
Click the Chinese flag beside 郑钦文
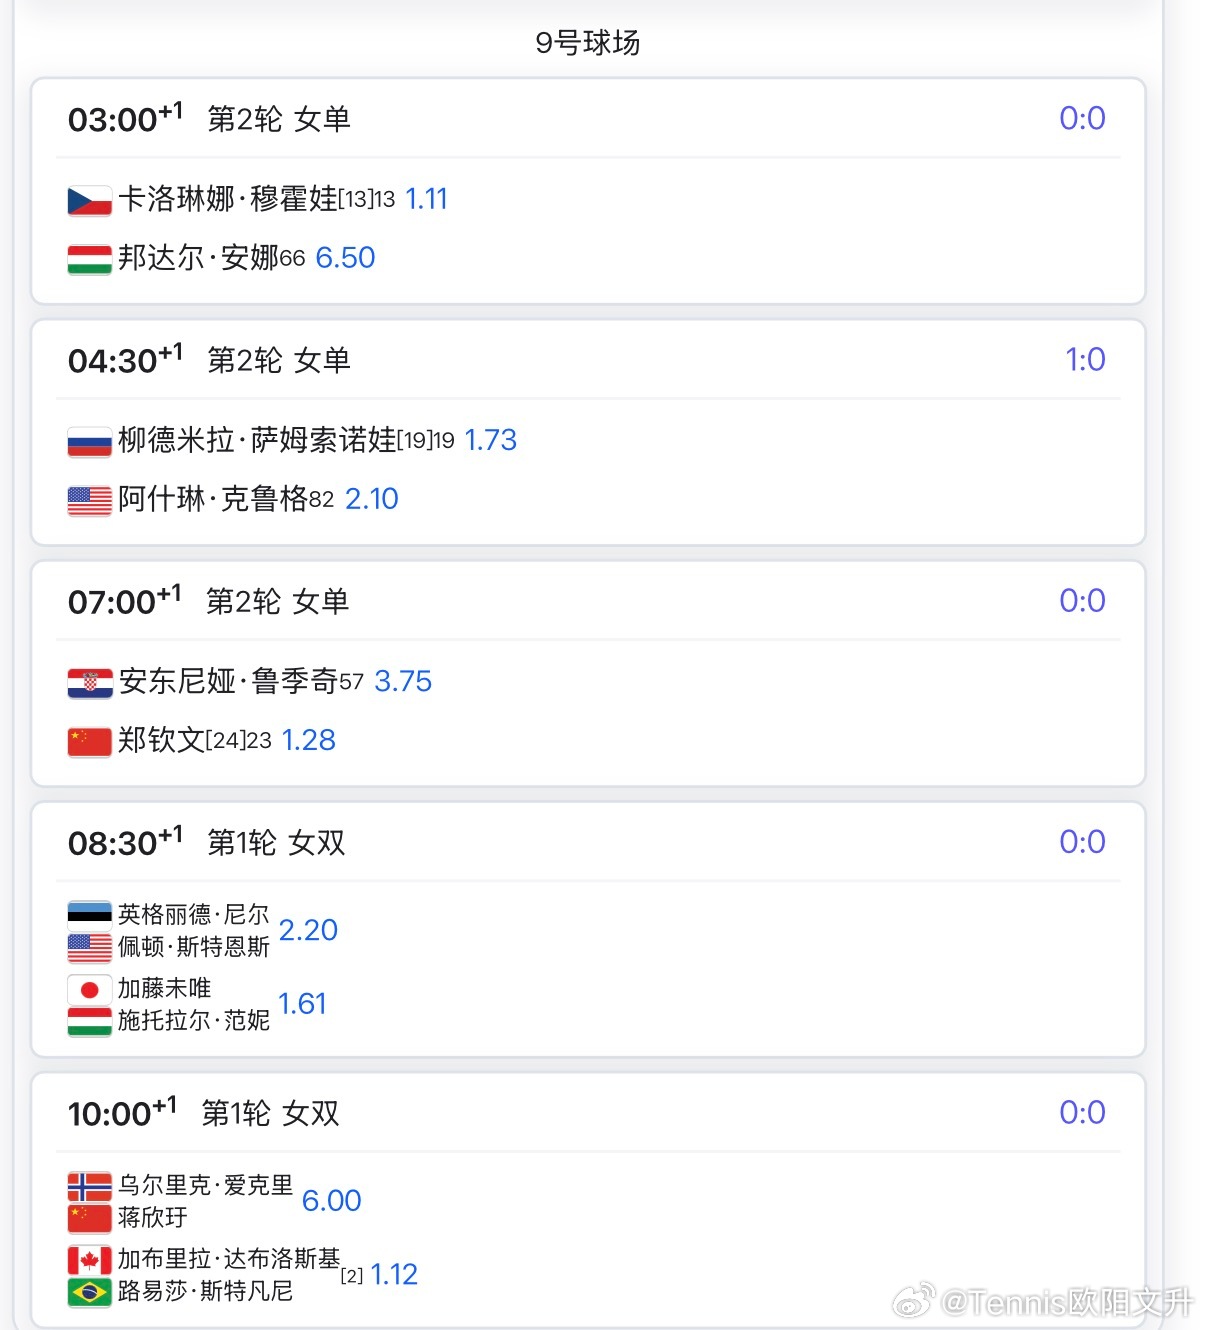coord(89,741)
